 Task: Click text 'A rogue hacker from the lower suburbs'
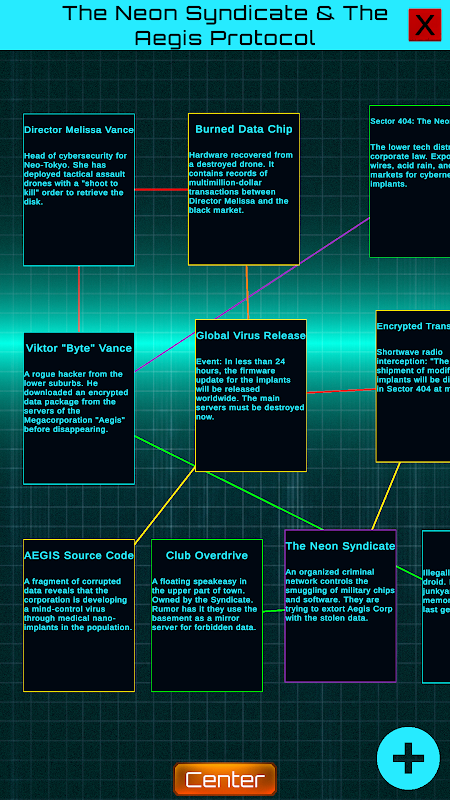[x=73, y=379]
